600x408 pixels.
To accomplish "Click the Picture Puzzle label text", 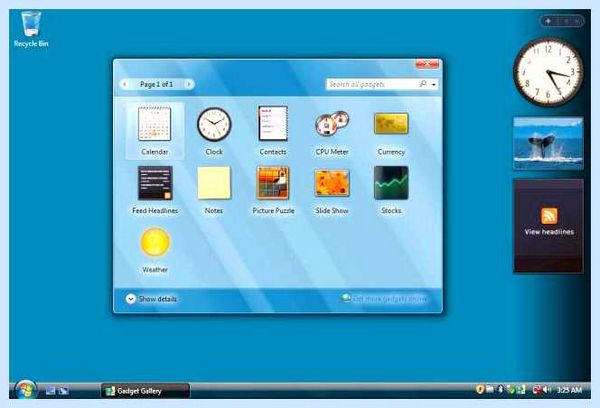I will [273, 211].
